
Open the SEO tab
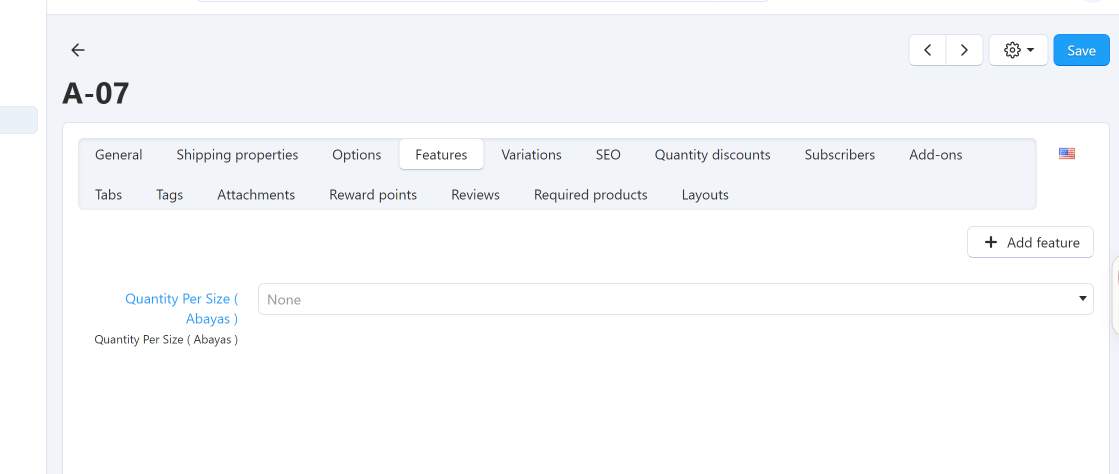pos(608,155)
